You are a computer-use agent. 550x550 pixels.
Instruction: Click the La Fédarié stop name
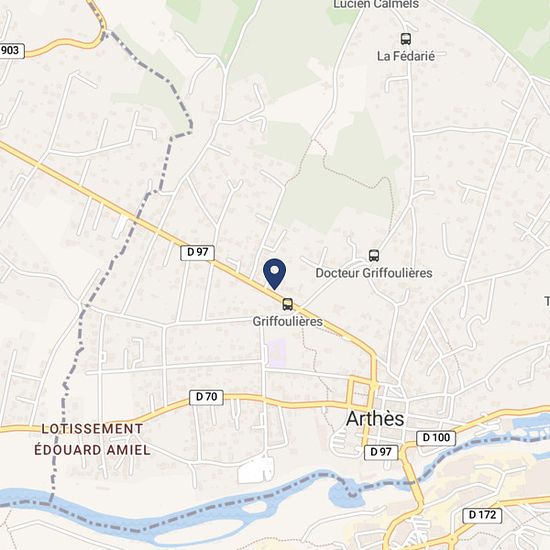[x=406, y=56]
